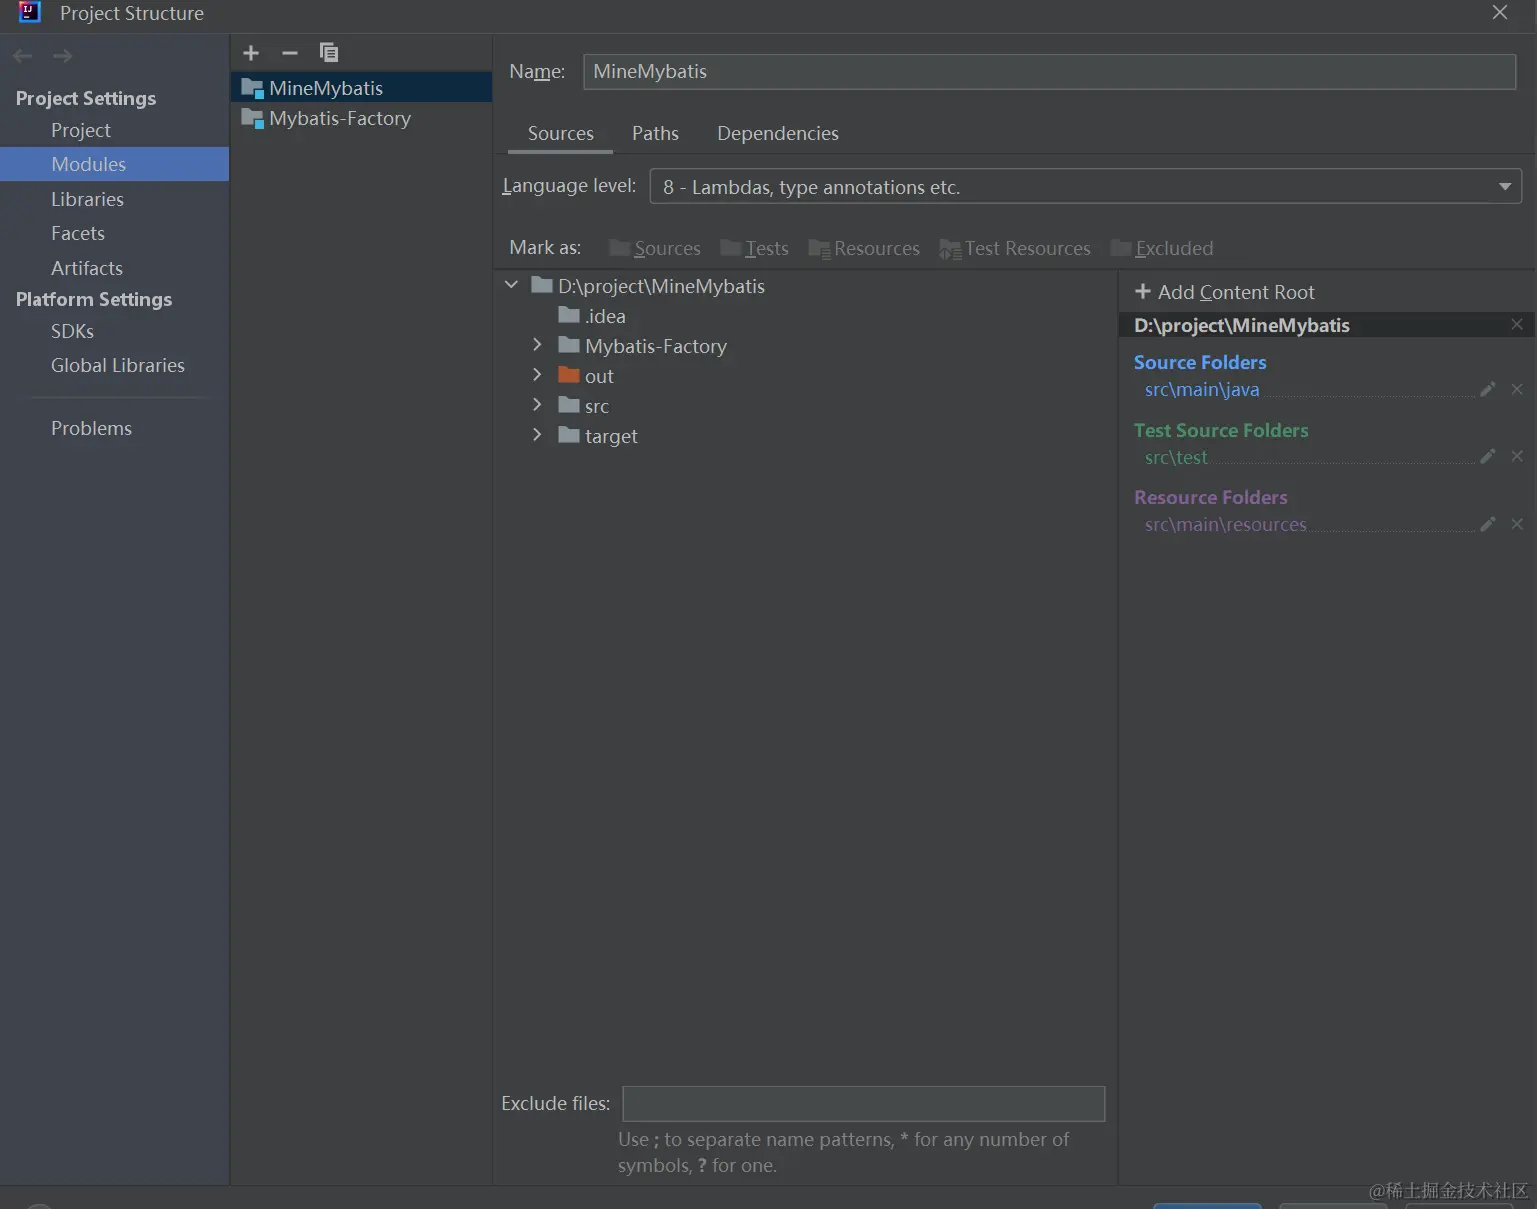Close the Project Structure dialog
Viewport: 1537px width, 1209px height.
tap(1499, 13)
